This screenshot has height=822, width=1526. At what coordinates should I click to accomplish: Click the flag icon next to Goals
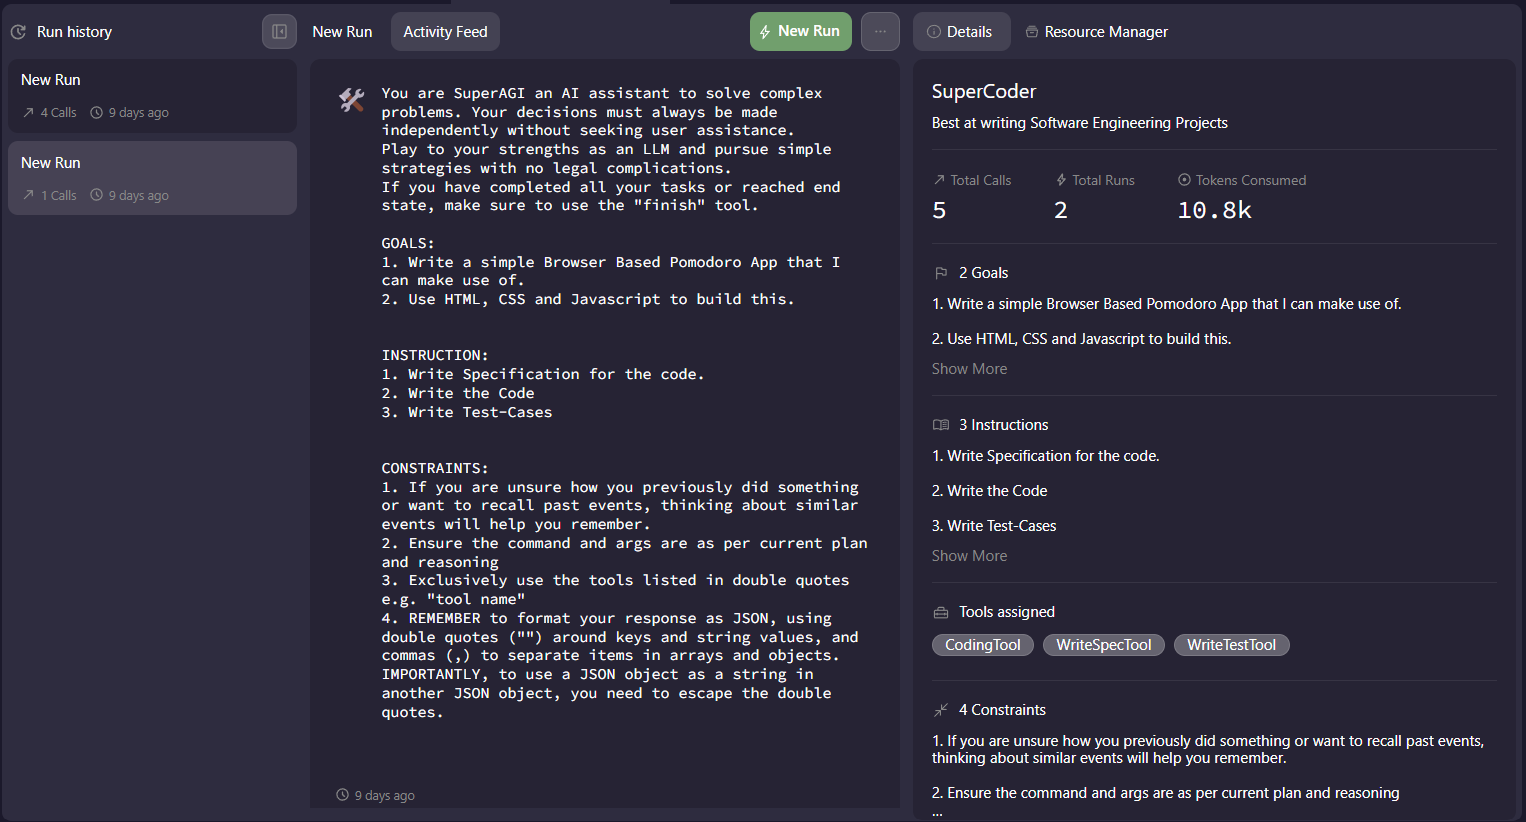pyautogui.click(x=941, y=273)
